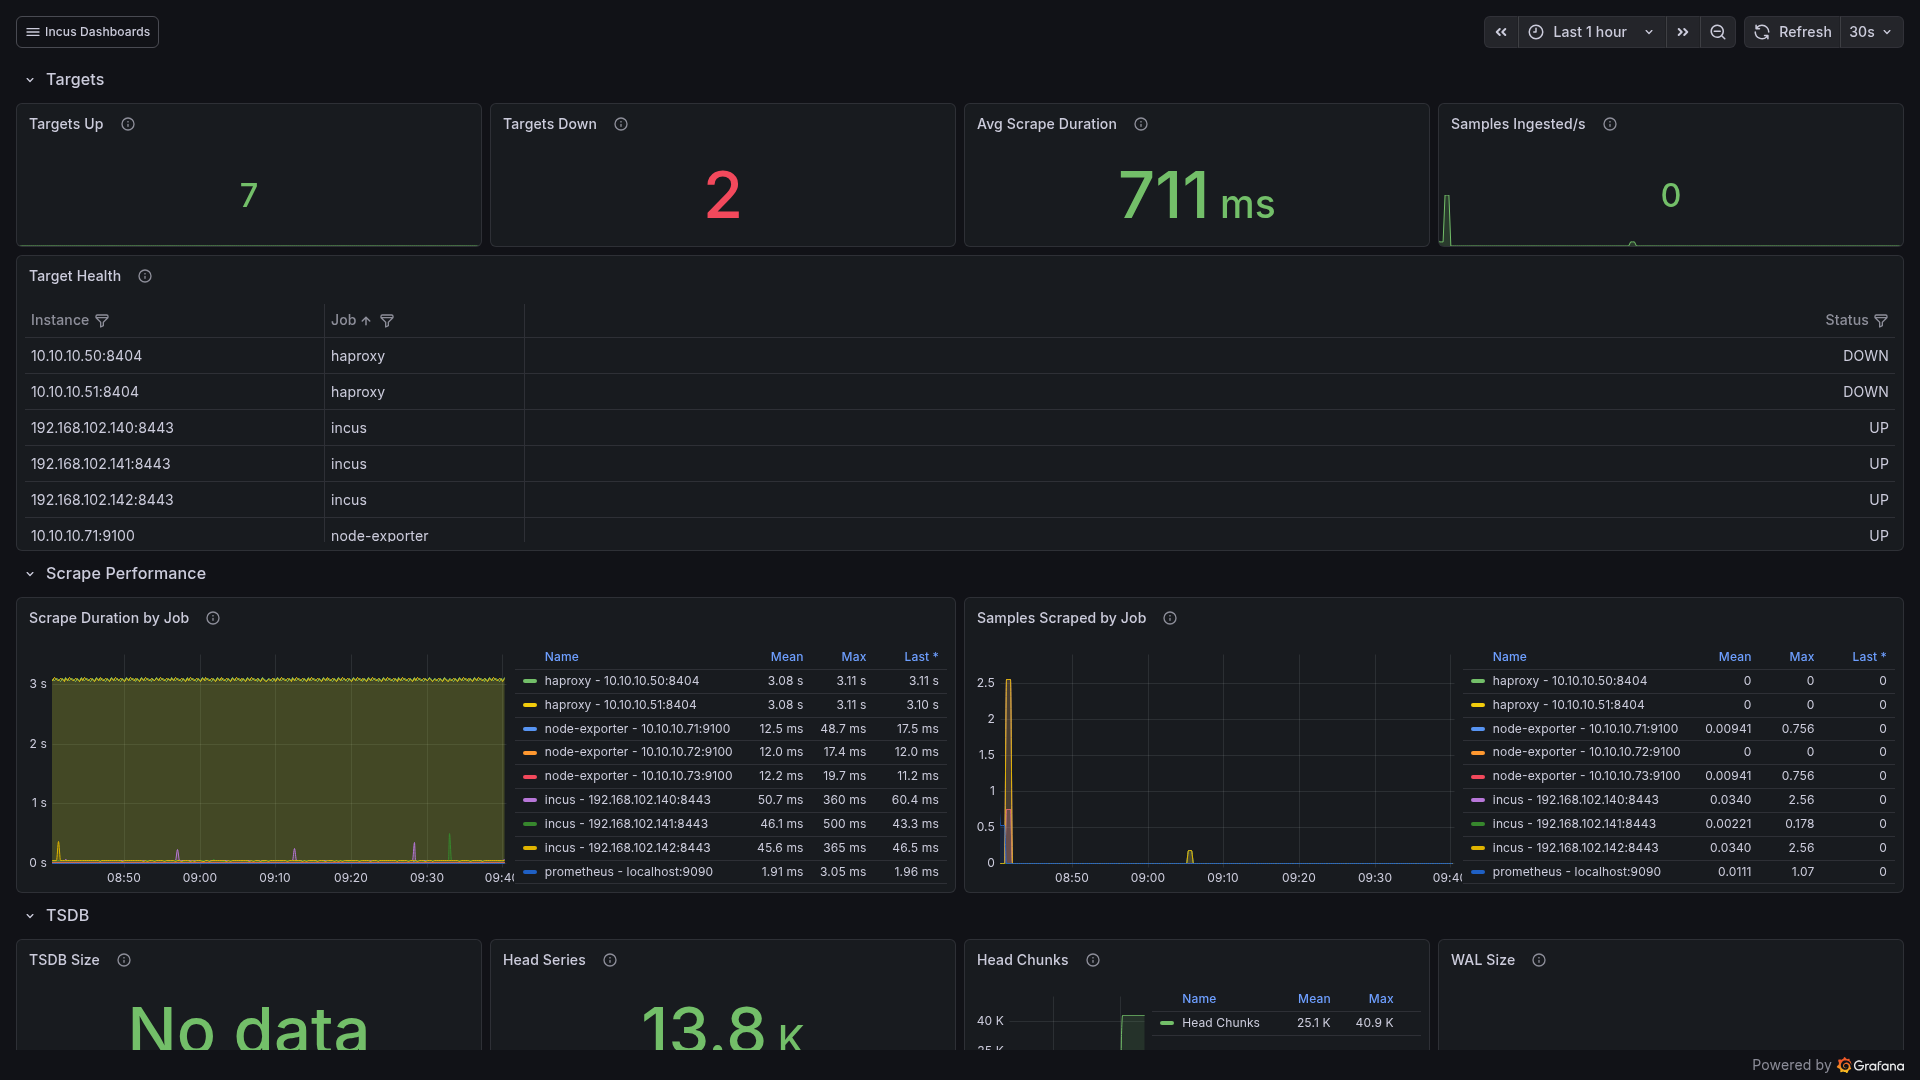Sort Scrape Duration legend by Name

pyautogui.click(x=561, y=657)
